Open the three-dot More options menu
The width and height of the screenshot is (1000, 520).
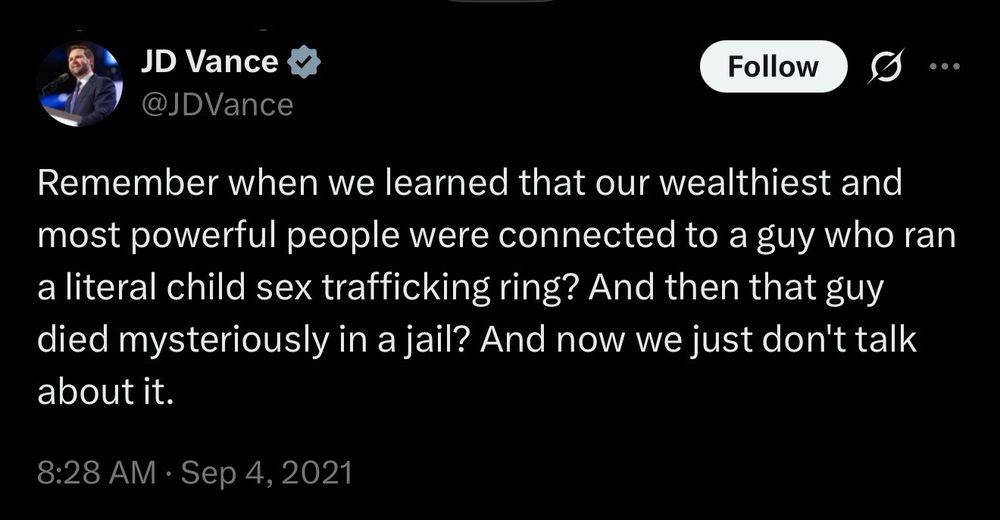pos(942,67)
